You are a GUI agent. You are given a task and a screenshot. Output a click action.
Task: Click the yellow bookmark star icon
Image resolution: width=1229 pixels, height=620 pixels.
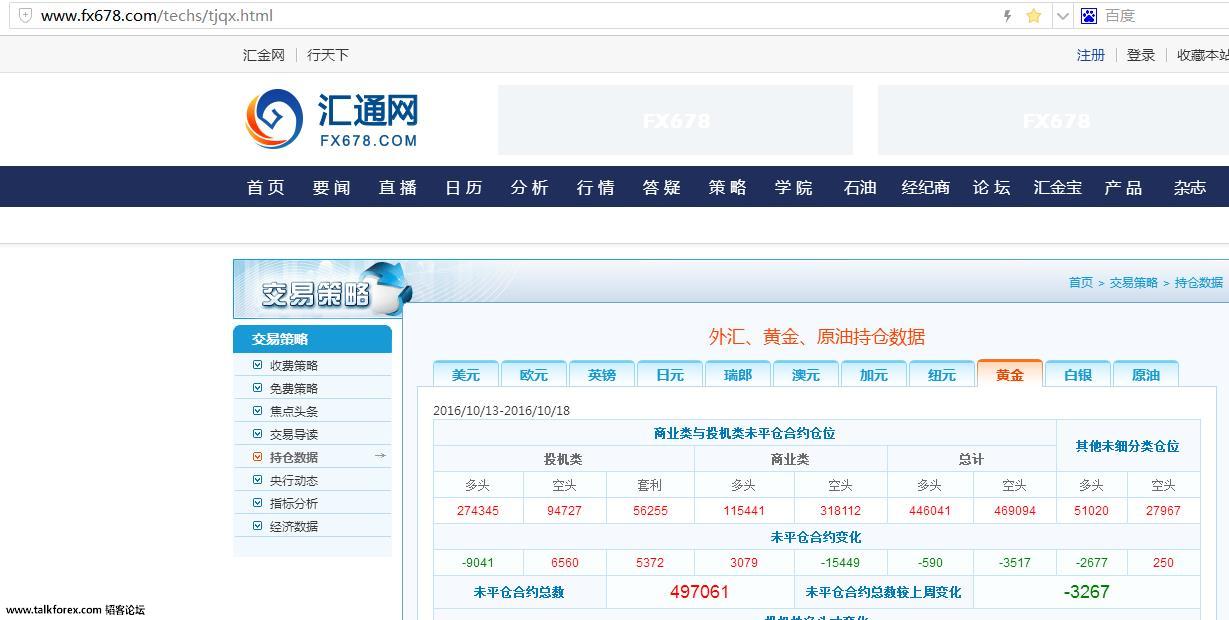pos(1033,15)
